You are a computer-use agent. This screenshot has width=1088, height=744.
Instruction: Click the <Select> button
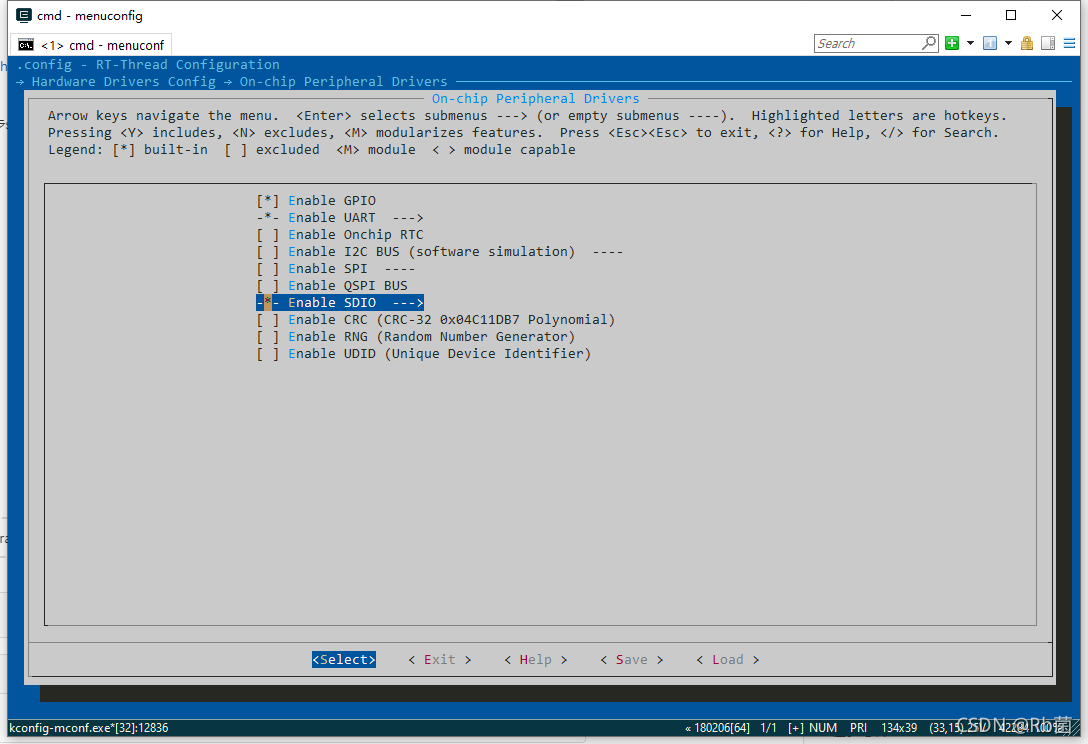click(x=343, y=659)
